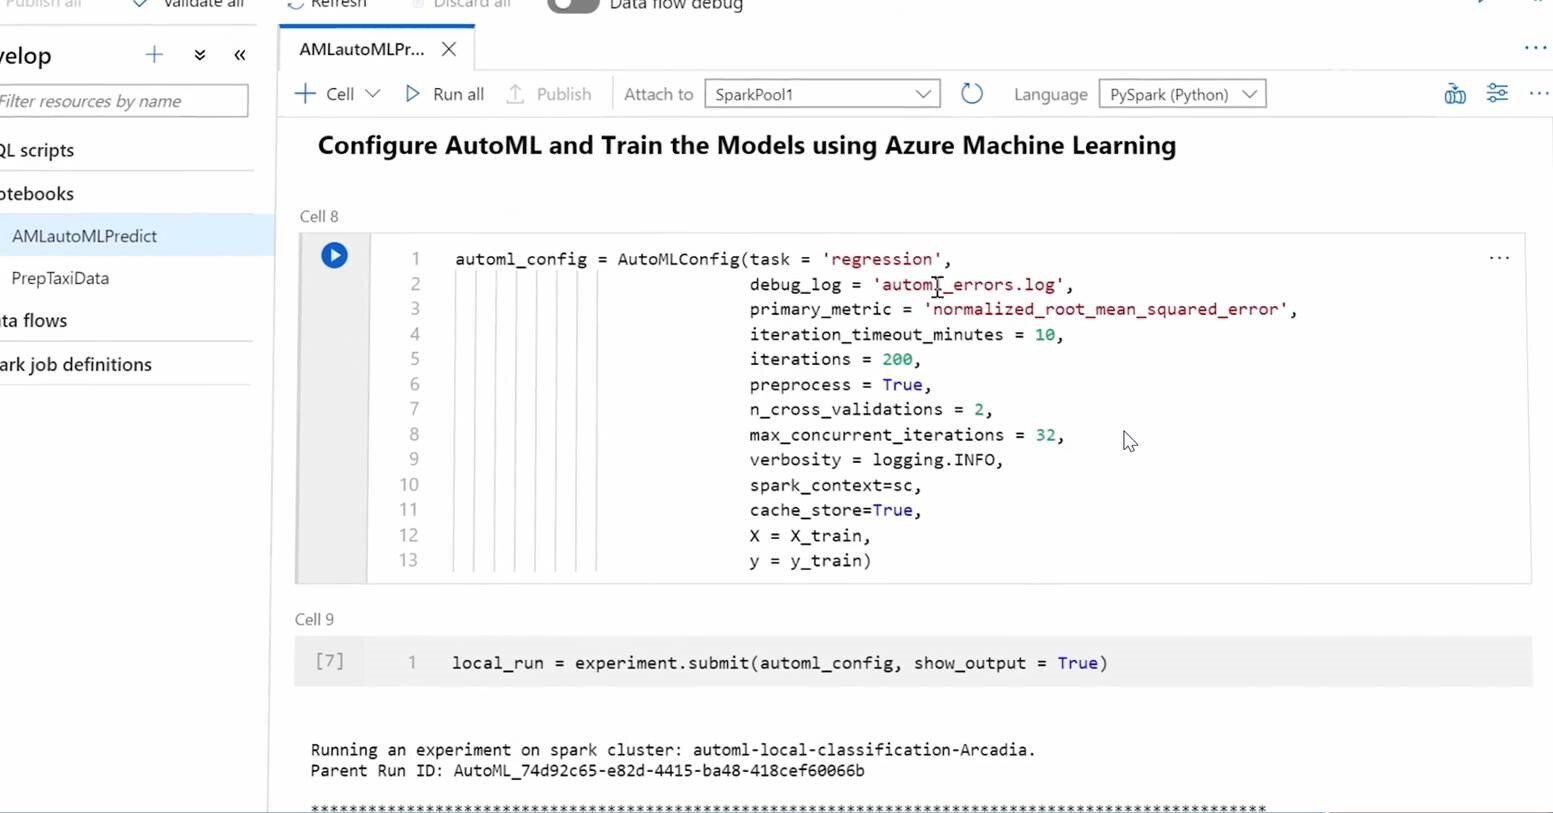Open the configure session sliders icon
The image size is (1553, 813).
1497,93
